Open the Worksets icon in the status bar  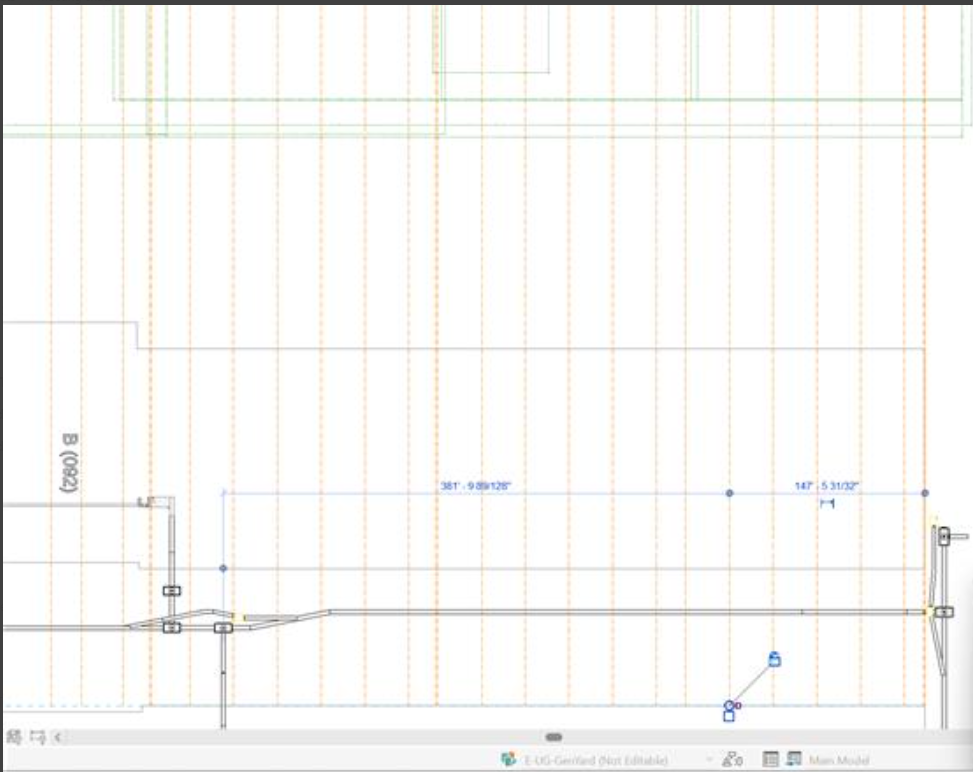click(508, 759)
